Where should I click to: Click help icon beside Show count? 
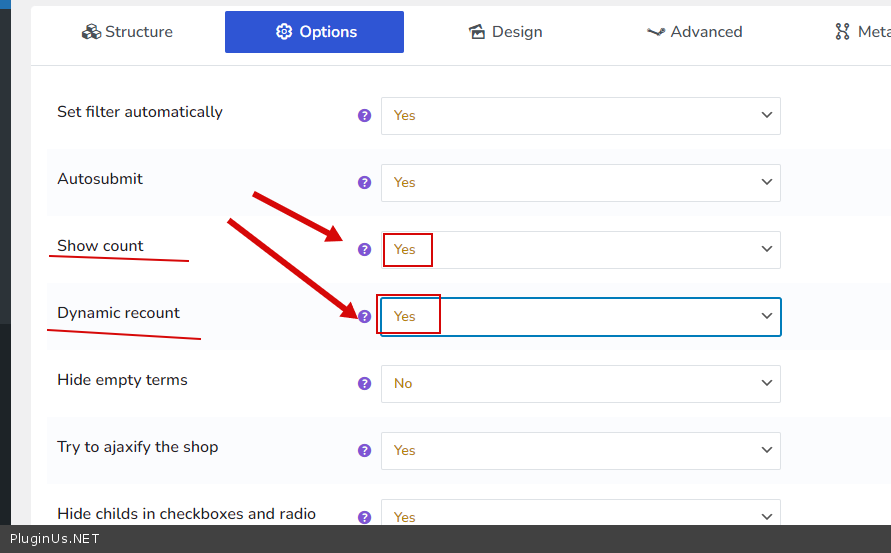(x=364, y=249)
